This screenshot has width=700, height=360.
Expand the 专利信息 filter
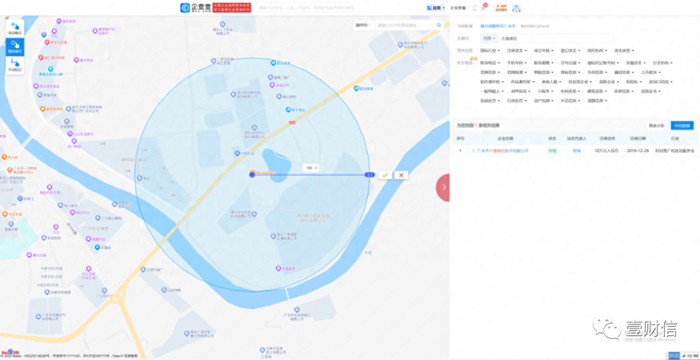click(x=597, y=72)
